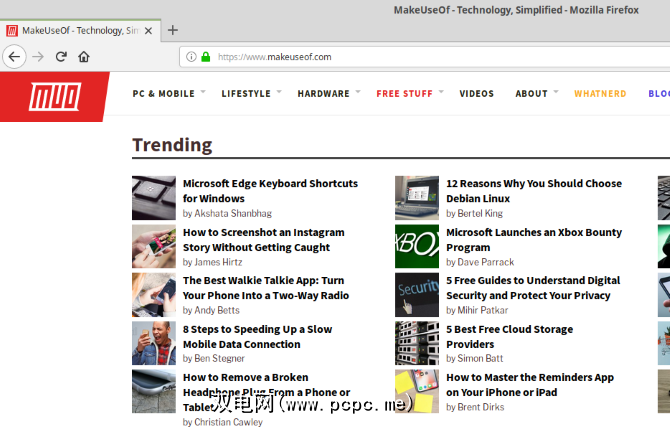Show site information via the info icon

(x=191, y=57)
